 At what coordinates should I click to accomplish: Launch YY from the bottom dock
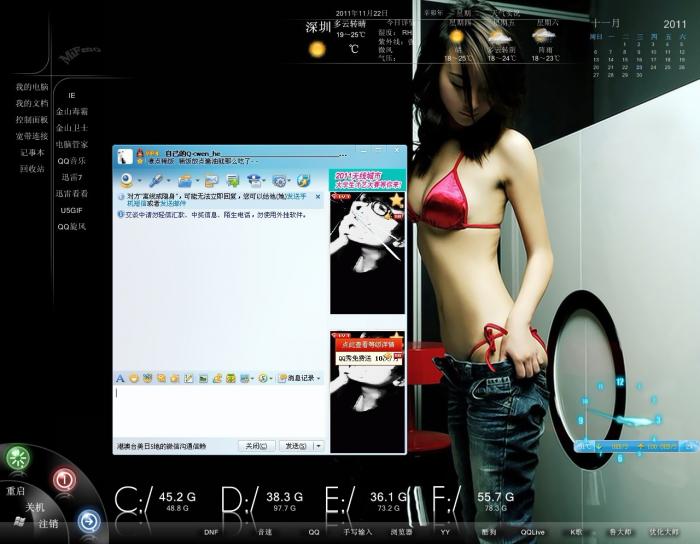[x=445, y=532]
